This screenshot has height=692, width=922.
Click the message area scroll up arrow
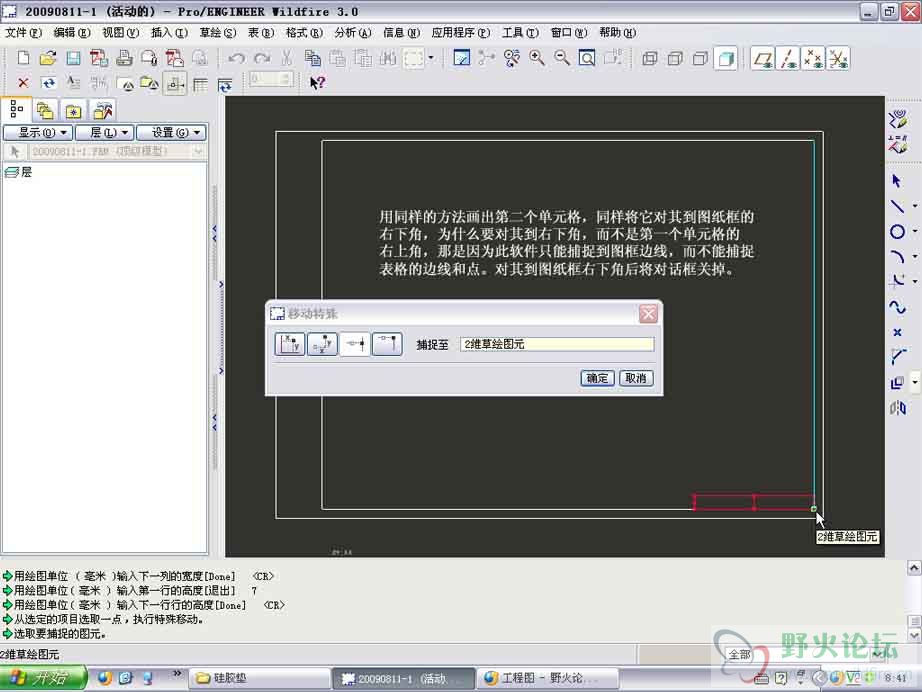914,567
